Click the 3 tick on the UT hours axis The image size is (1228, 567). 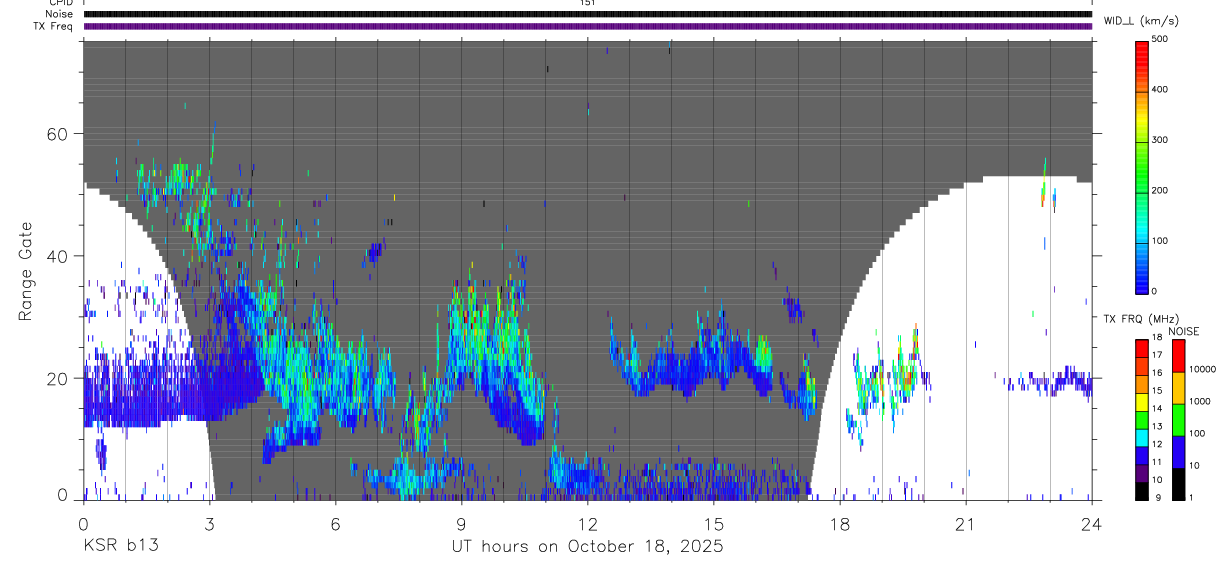point(209,523)
